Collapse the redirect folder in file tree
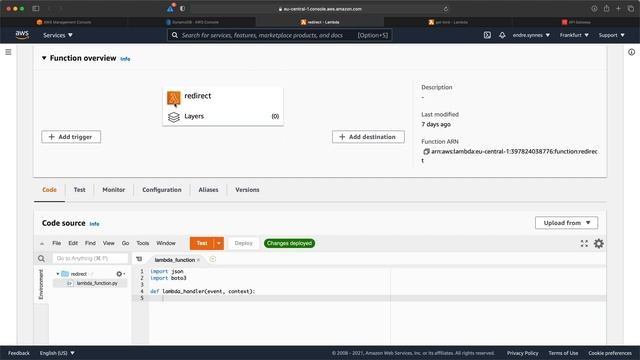The image size is (640, 360). pyautogui.click(x=58, y=274)
